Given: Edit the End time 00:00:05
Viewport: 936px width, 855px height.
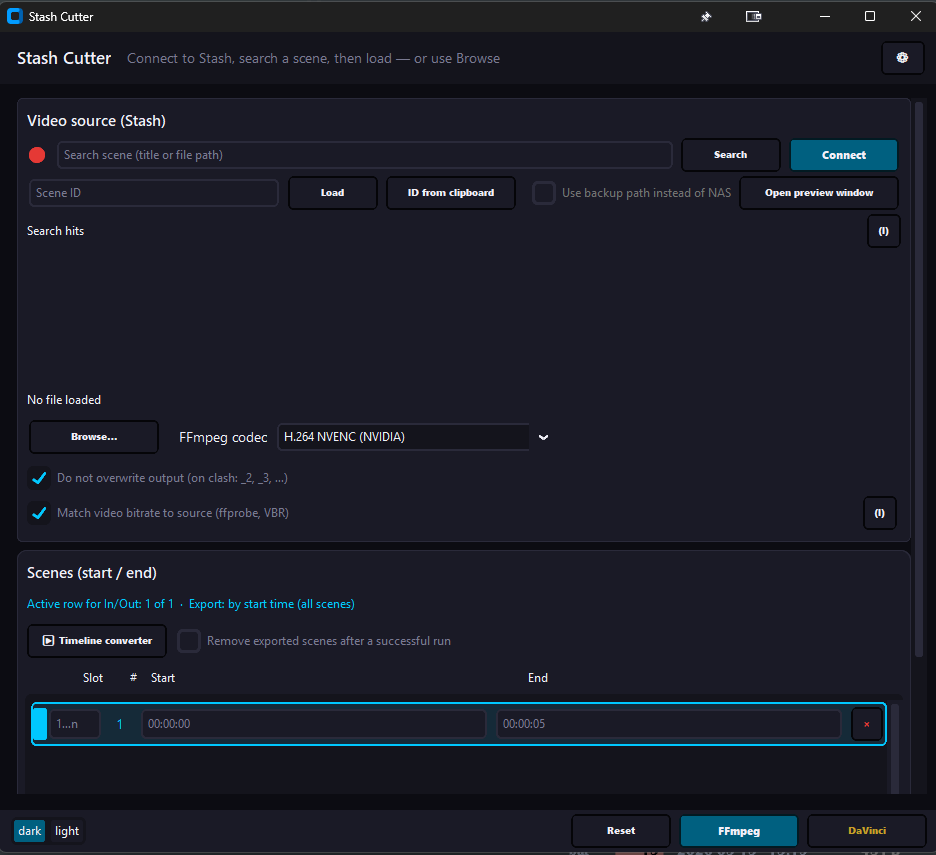Looking at the screenshot, I should point(669,724).
